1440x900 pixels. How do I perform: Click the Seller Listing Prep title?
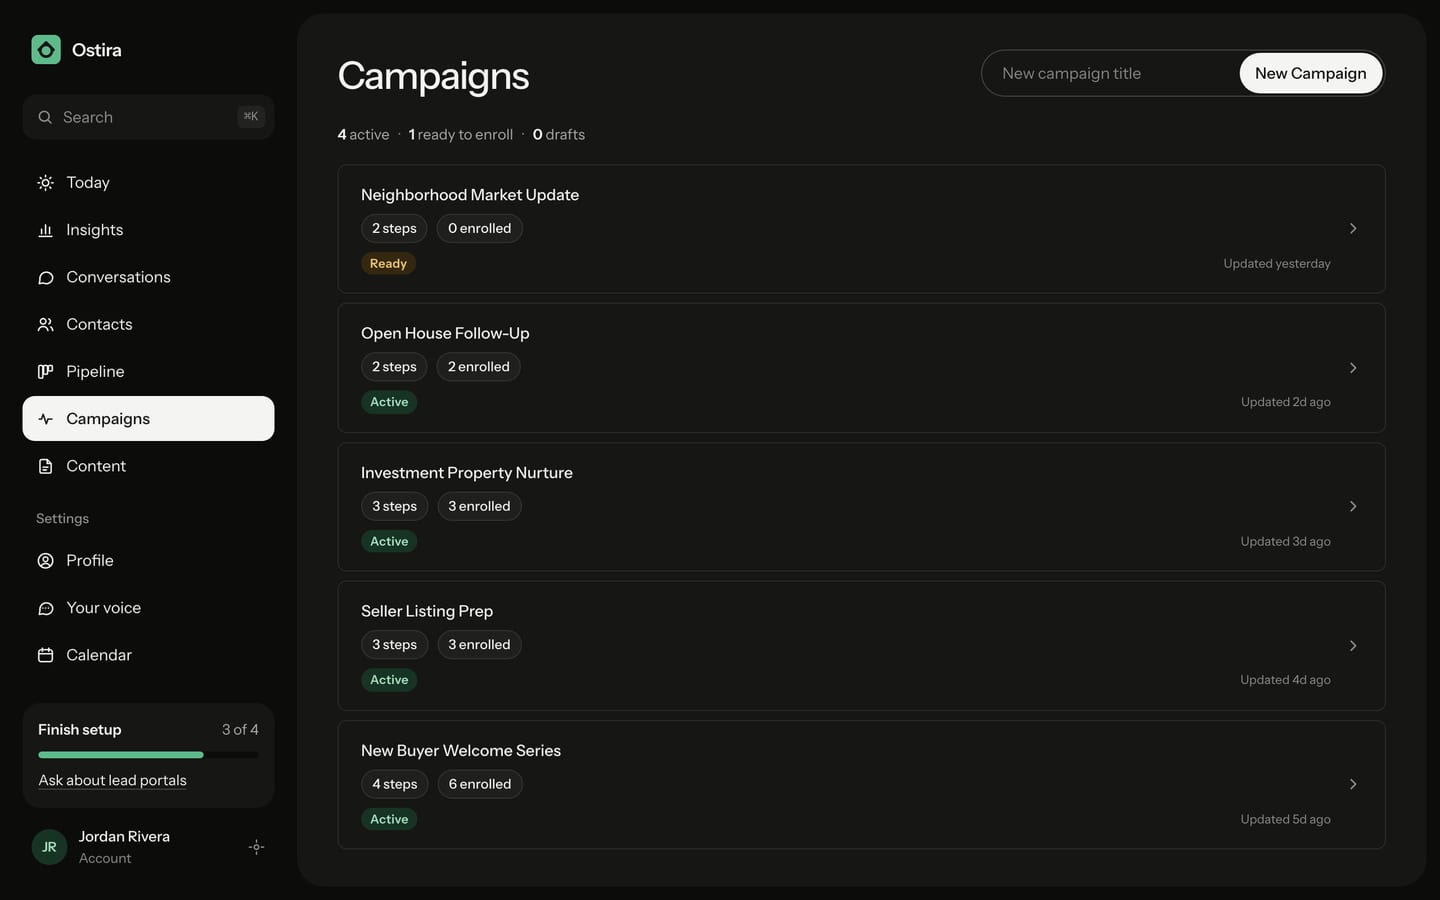coord(427,611)
